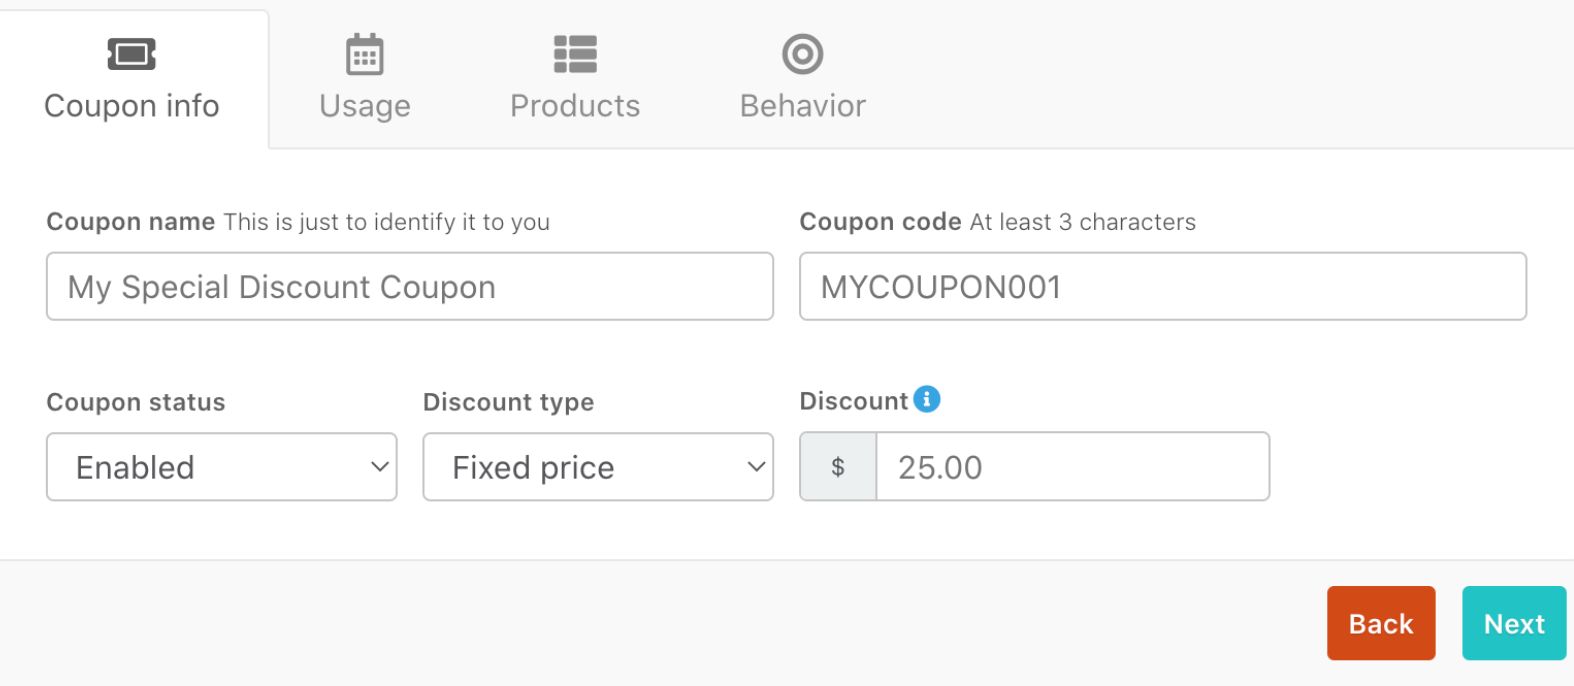Click into the Coupon code field
The height and width of the screenshot is (686, 1574).
[x=1162, y=287]
